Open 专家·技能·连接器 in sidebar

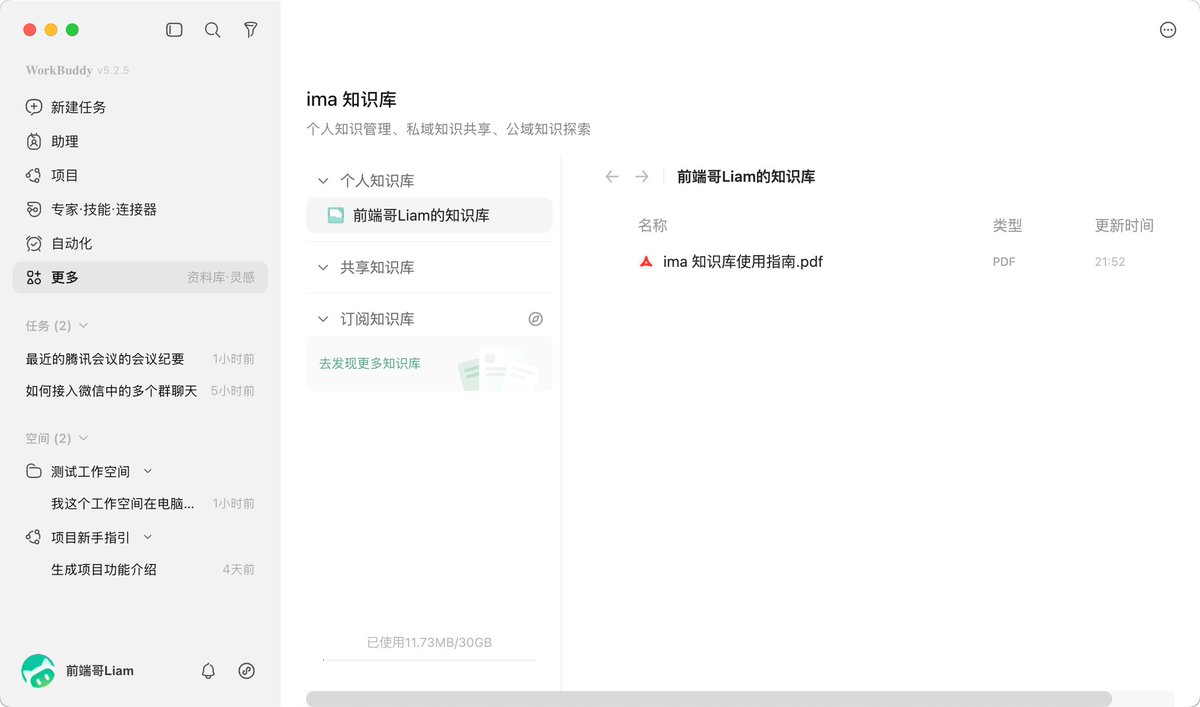point(140,209)
